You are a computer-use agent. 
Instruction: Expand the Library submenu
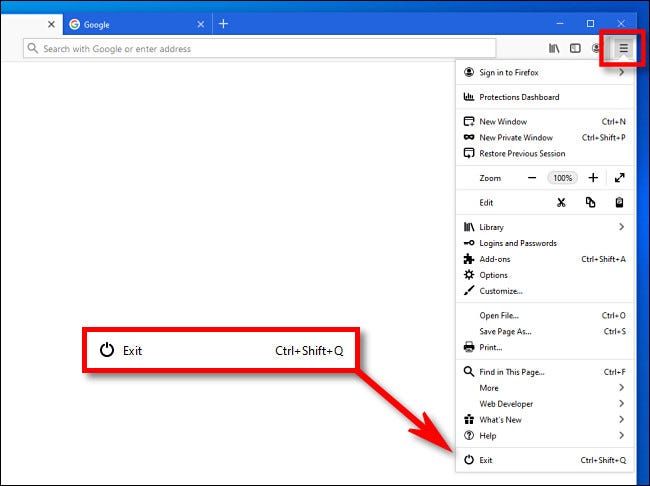545,227
